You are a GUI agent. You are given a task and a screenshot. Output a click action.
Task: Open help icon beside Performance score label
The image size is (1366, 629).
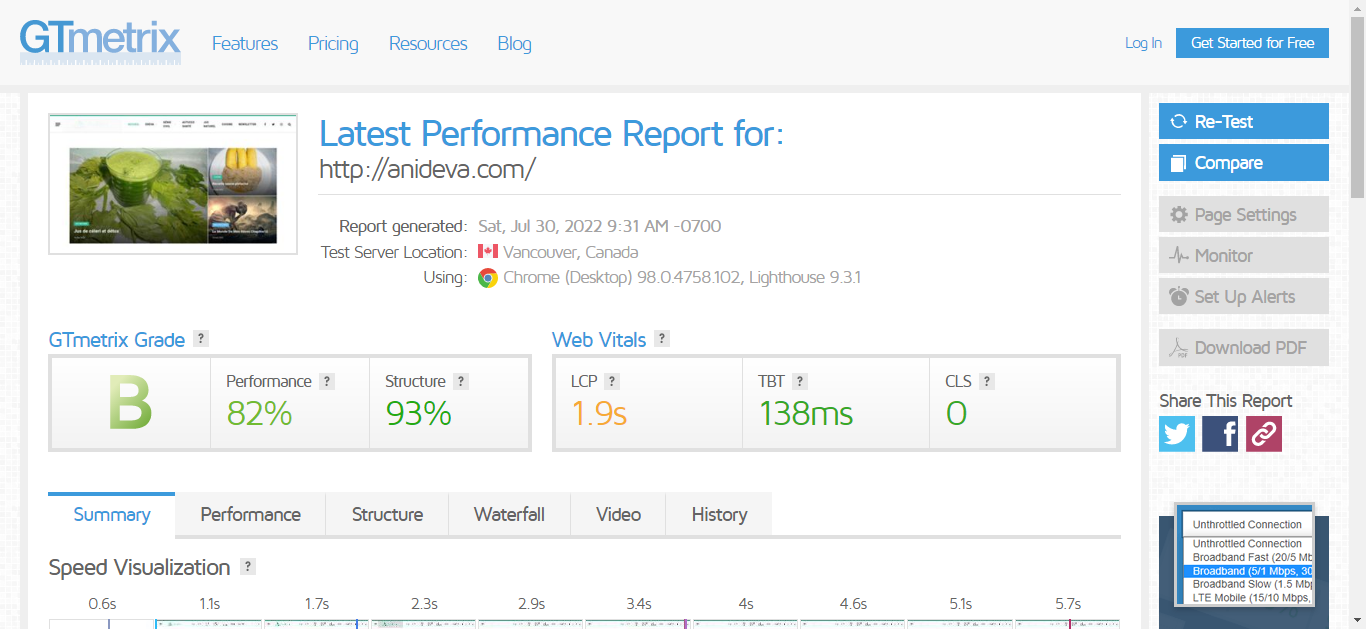click(327, 381)
